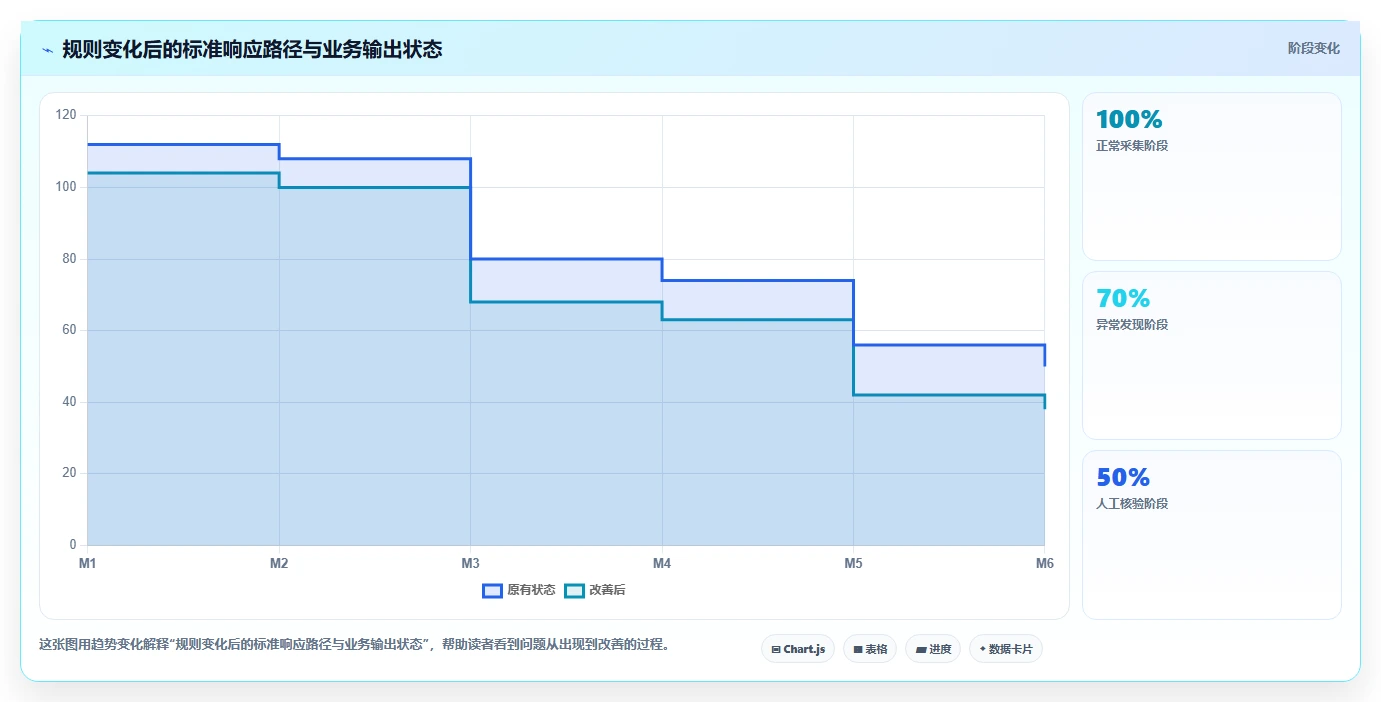Click the M2 axis label
This screenshot has width=1381, height=702.
tap(279, 564)
